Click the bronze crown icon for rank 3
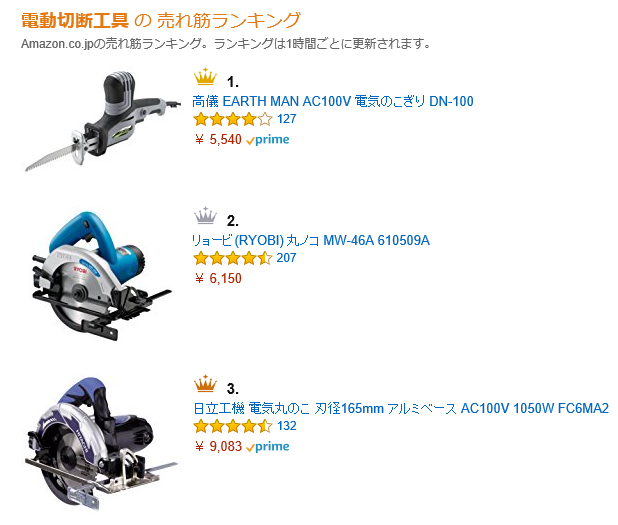618x525 pixels. point(205,384)
